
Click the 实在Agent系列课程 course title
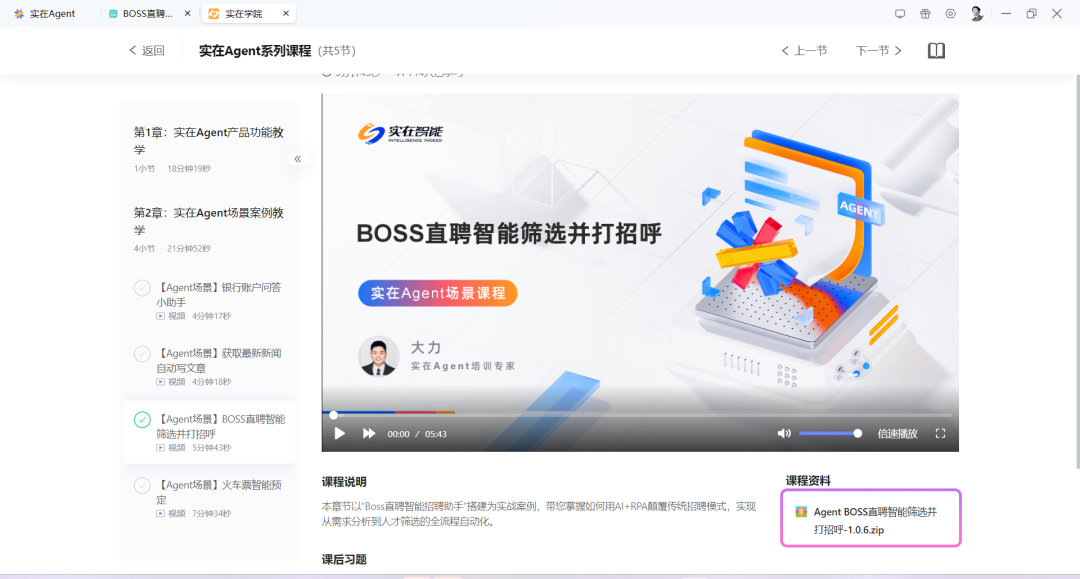255,50
